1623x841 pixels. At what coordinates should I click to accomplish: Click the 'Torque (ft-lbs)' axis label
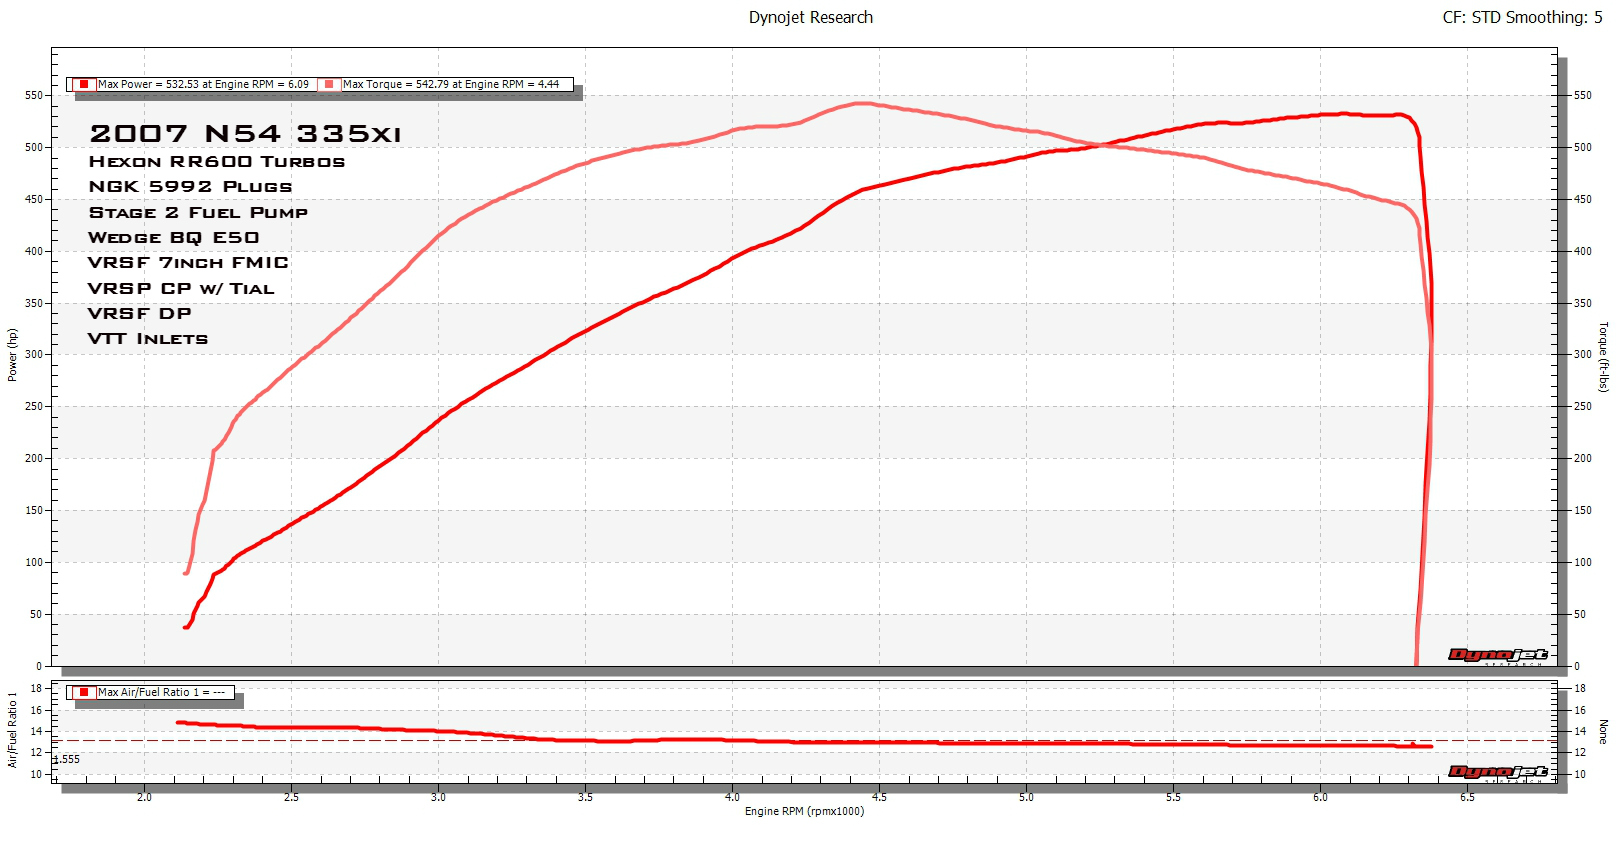[x=1604, y=357]
